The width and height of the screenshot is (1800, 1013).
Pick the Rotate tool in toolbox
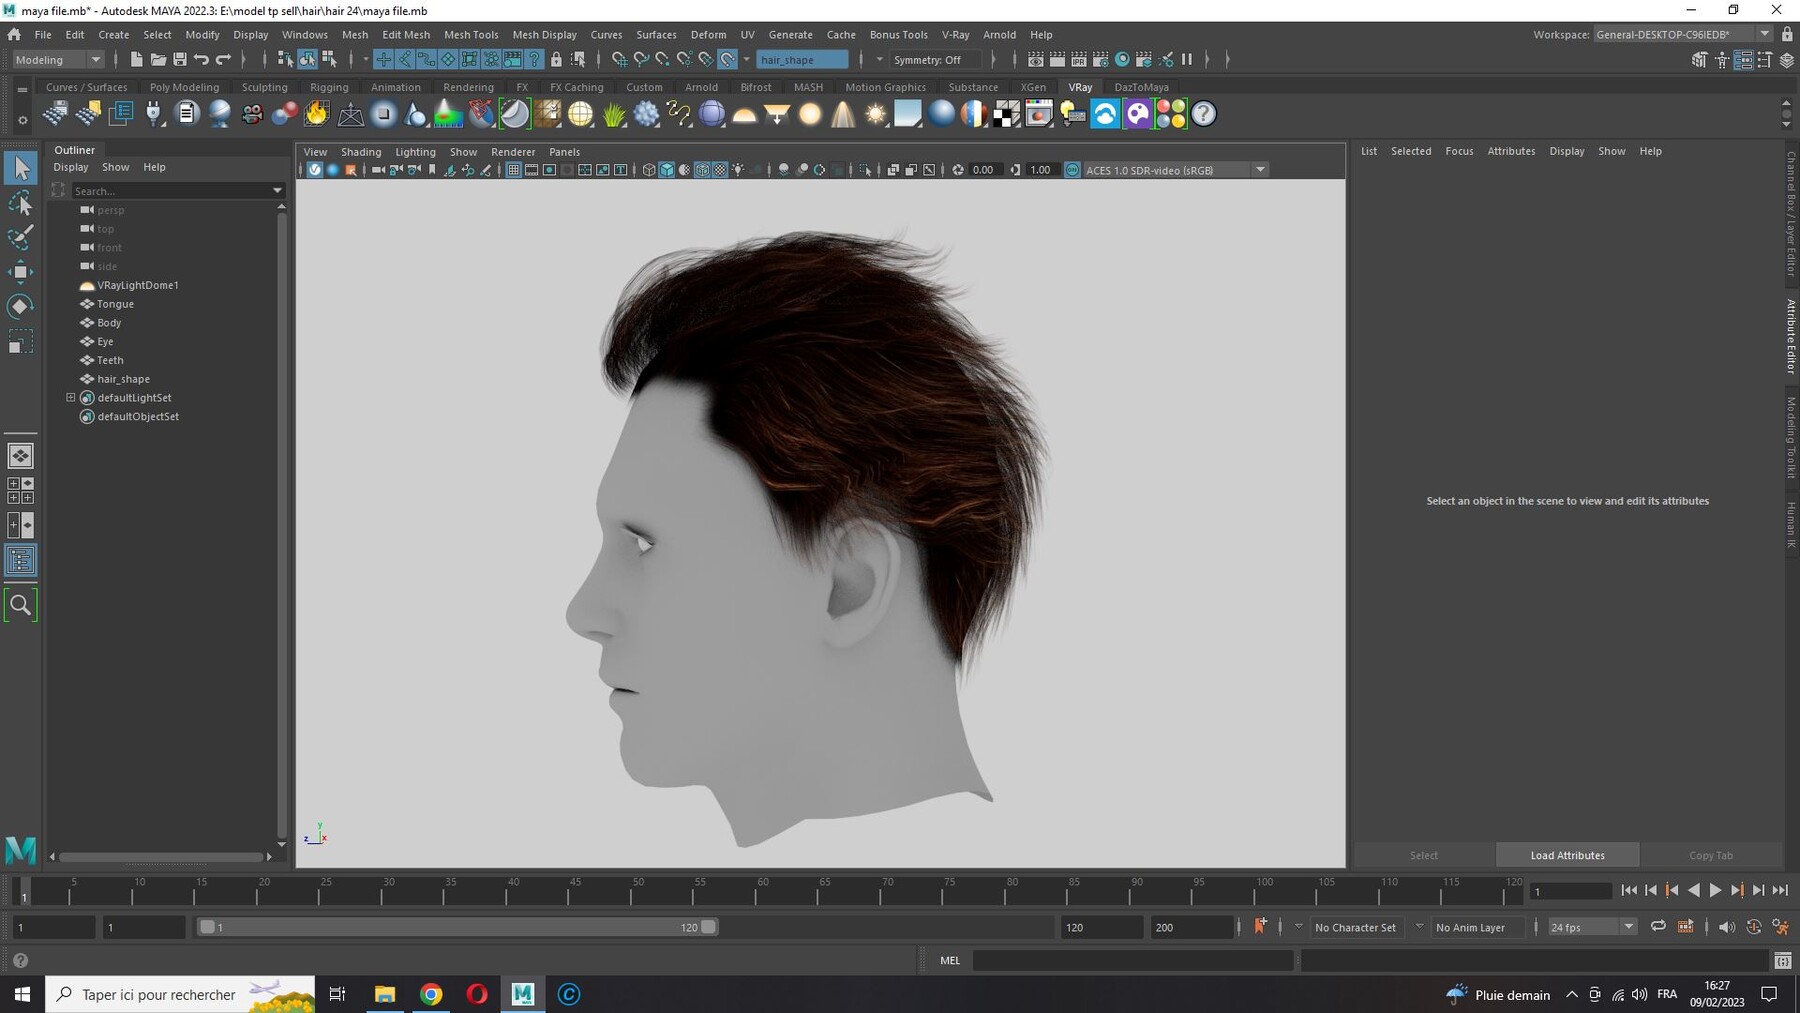point(20,306)
